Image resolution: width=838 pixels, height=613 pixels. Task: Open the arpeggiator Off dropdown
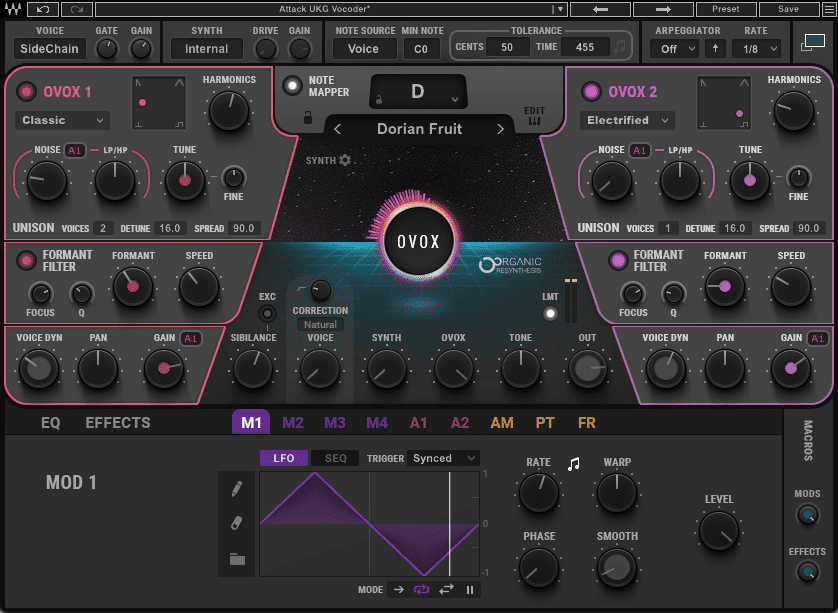(675, 49)
